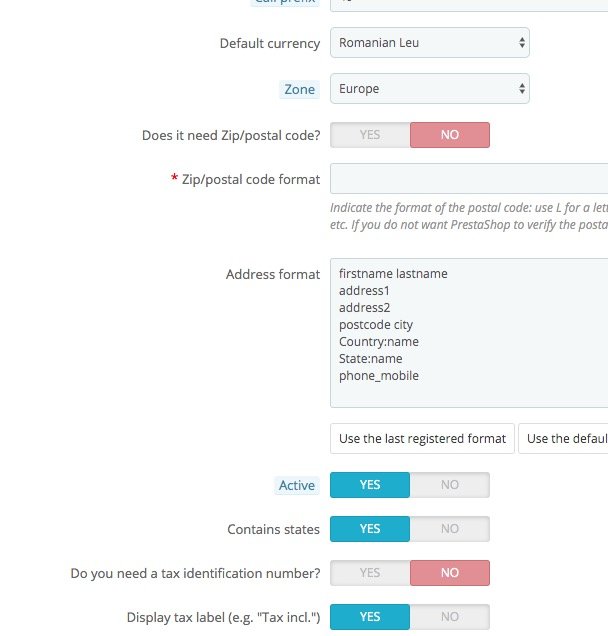Click the Zip/postal code format field
The image size is (608, 636).
click(468, 180)
